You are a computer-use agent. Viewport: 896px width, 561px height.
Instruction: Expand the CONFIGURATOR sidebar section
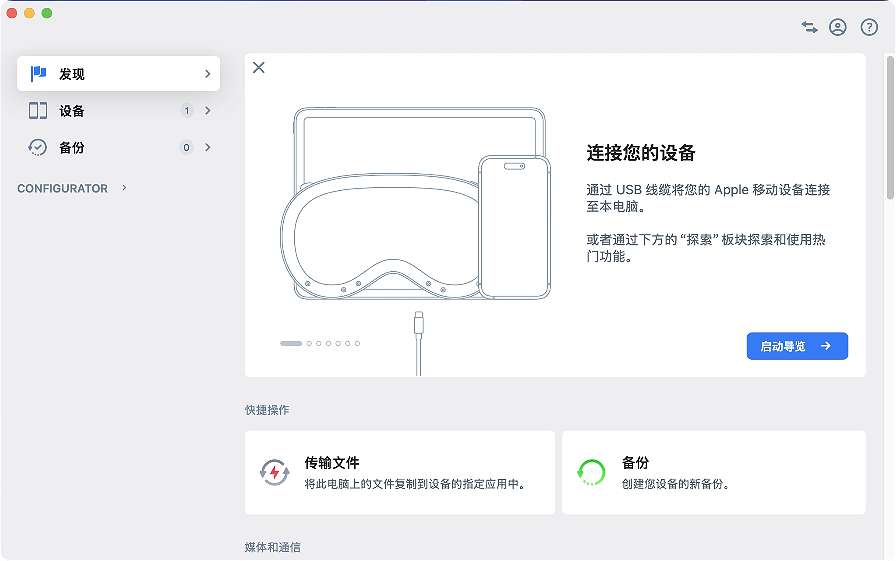coord(124,188)
